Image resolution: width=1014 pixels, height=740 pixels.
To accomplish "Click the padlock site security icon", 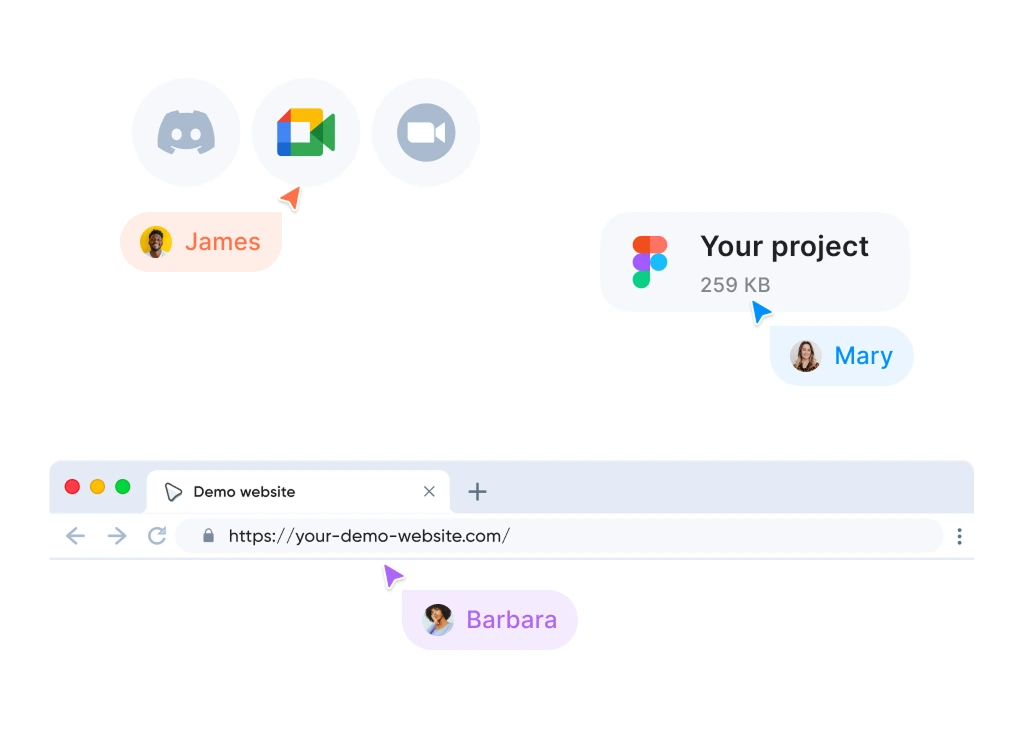I will pos(209,536).
